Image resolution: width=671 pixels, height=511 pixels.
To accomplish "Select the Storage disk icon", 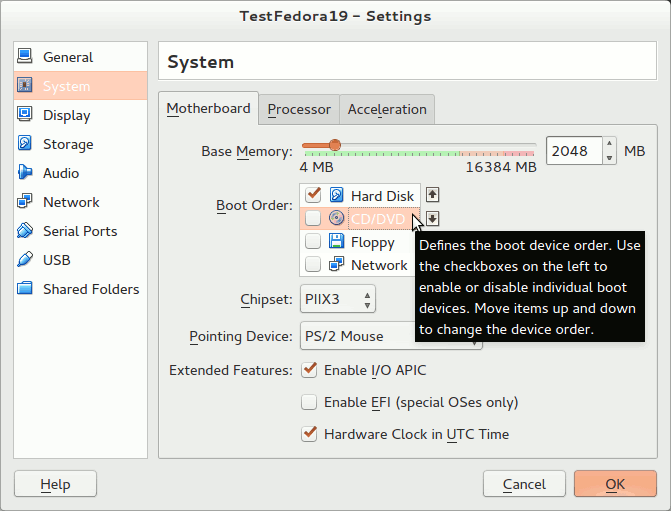I will point(25,144).
